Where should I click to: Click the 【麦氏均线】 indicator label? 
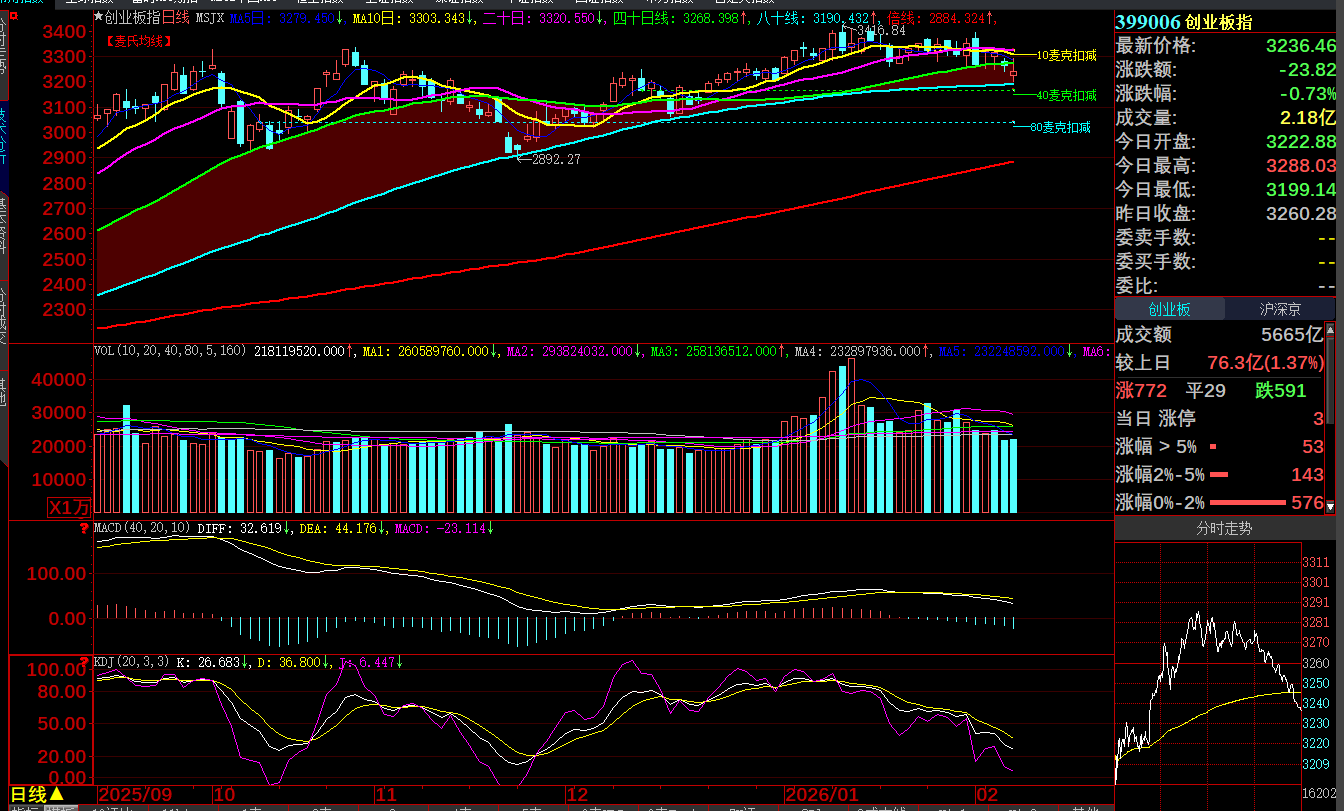point(138,41)
